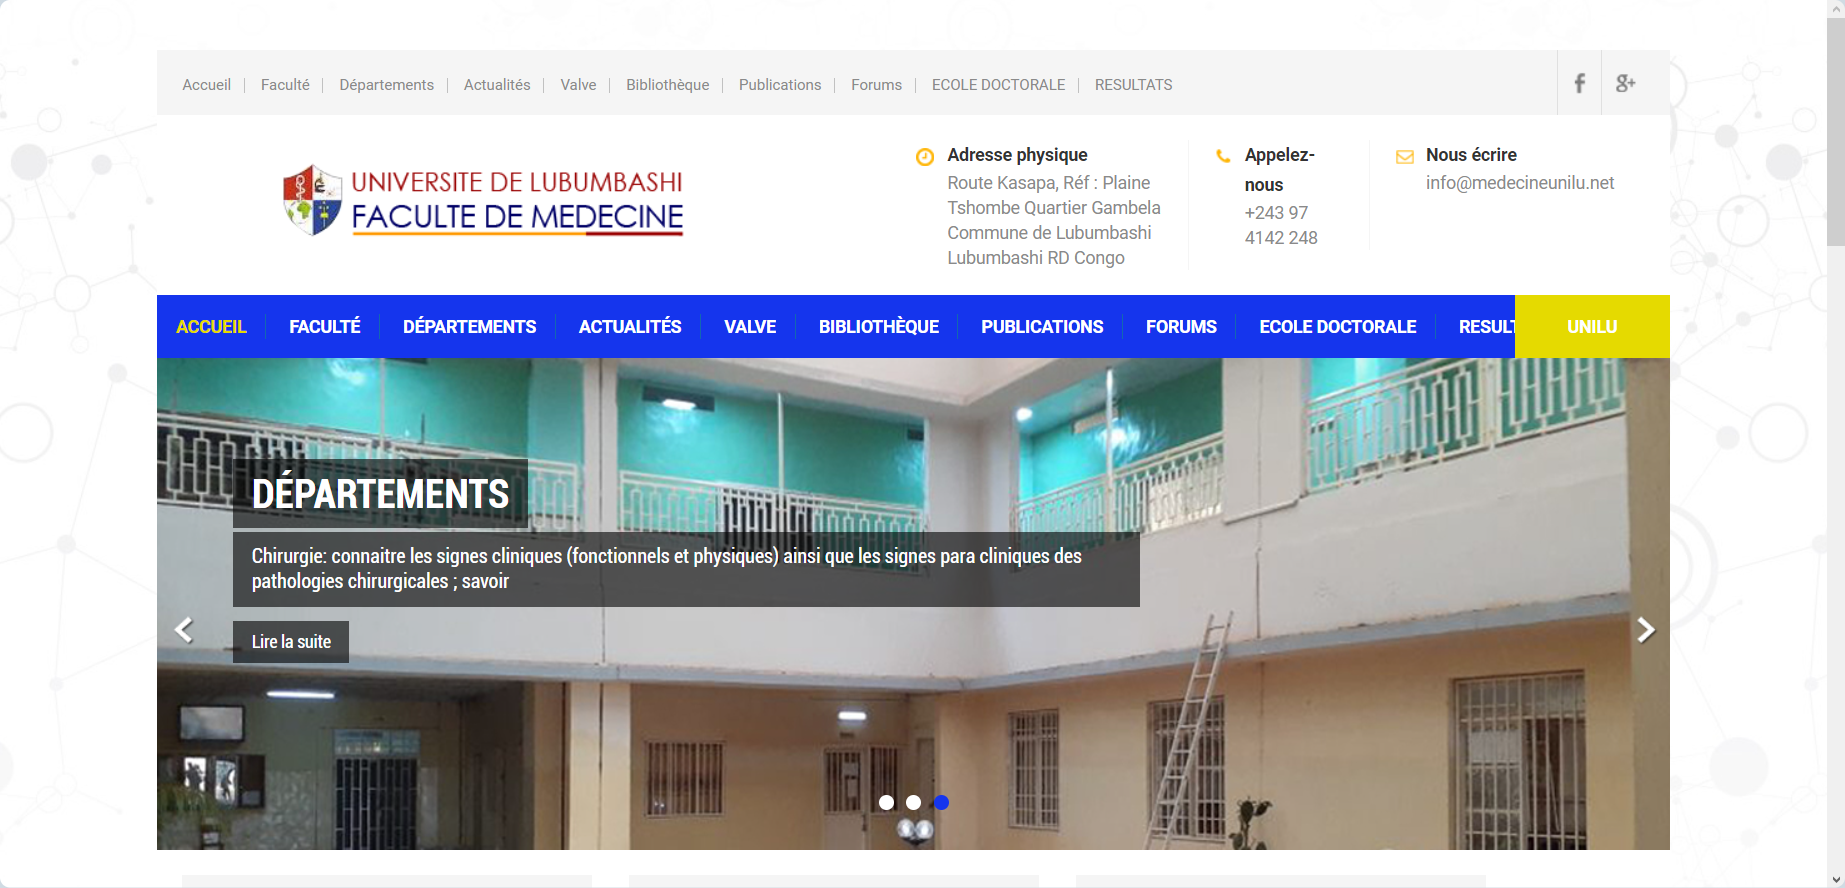Select ACTUALITÉS in the blue navigation bar
Viewport: 1845px width, 888px height.
pos(630,327)
